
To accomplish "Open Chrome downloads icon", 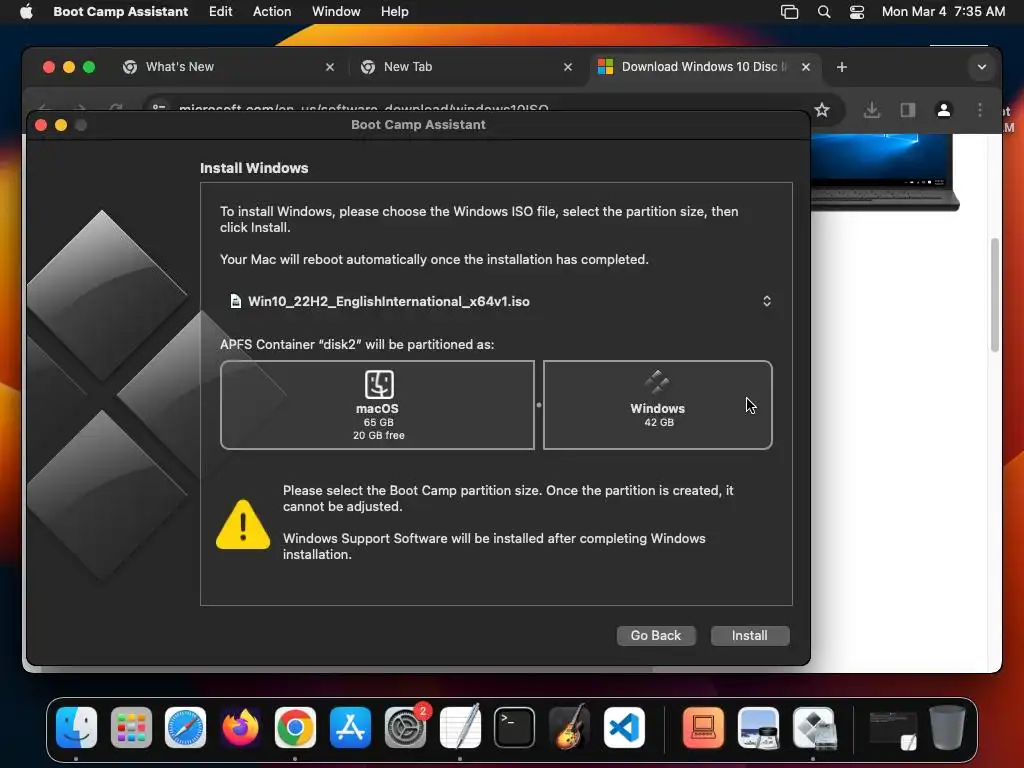I will pos(872,110).
